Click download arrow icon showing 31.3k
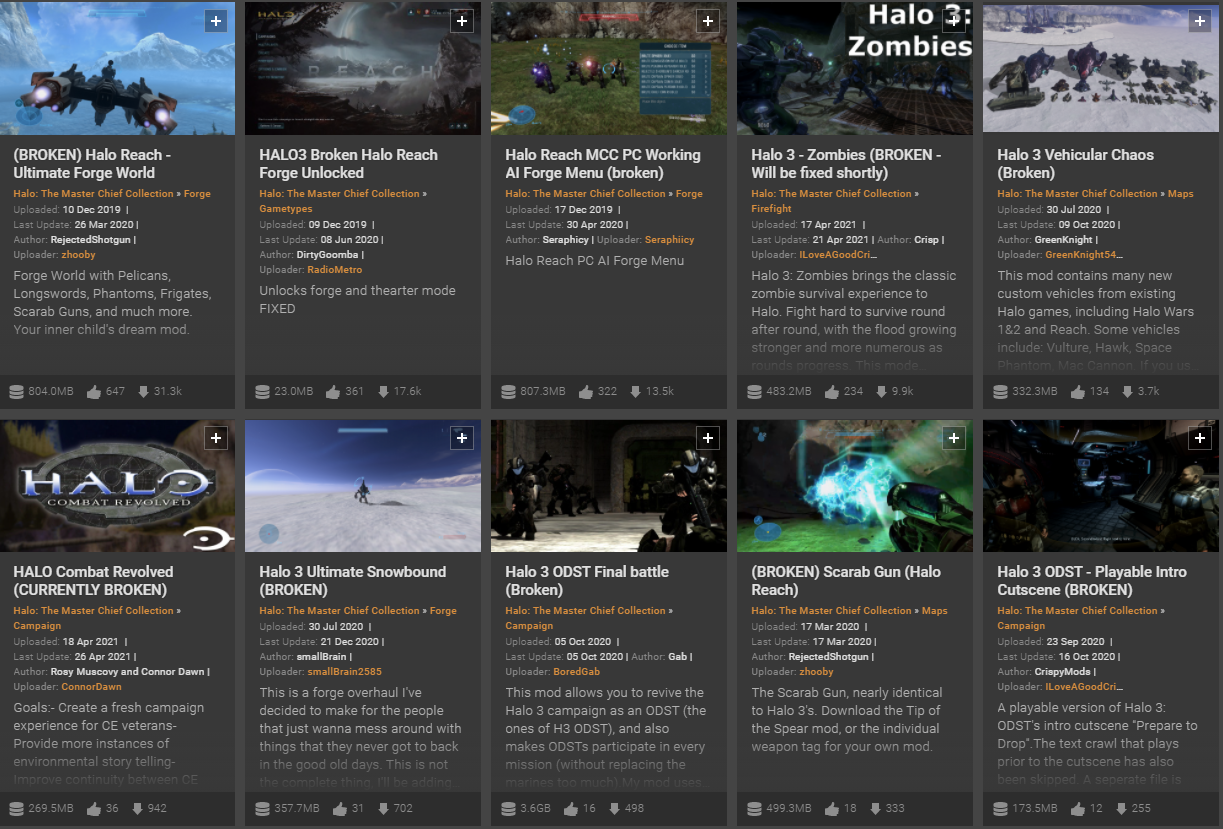The image size is (1223, 829). pos(144,391)
